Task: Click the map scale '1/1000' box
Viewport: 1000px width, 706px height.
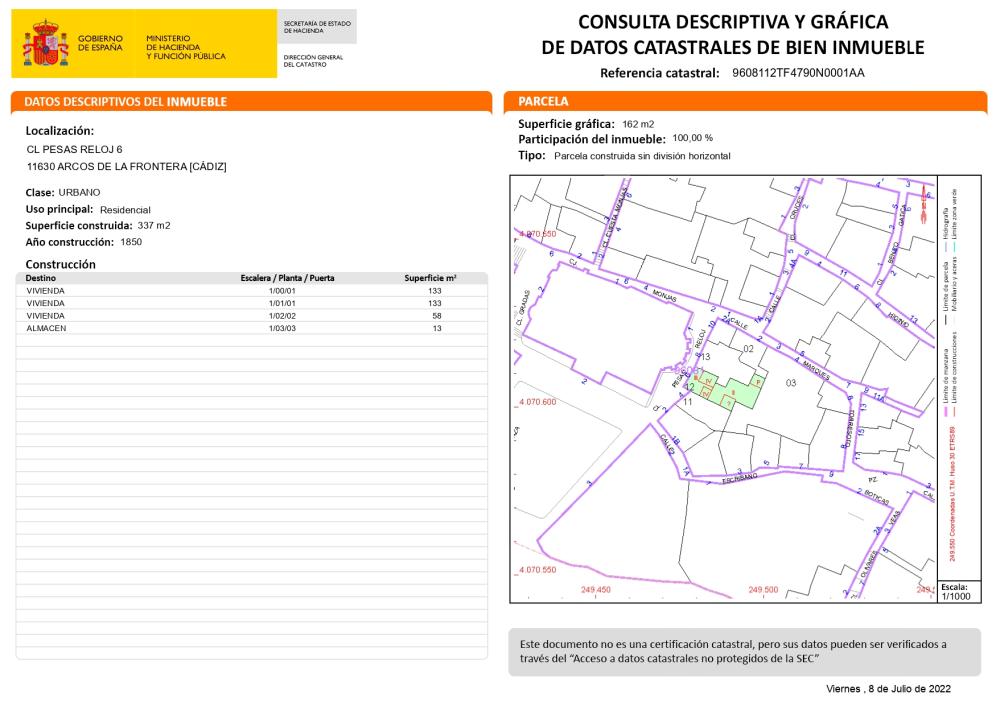Action: (x=959, y=592)
